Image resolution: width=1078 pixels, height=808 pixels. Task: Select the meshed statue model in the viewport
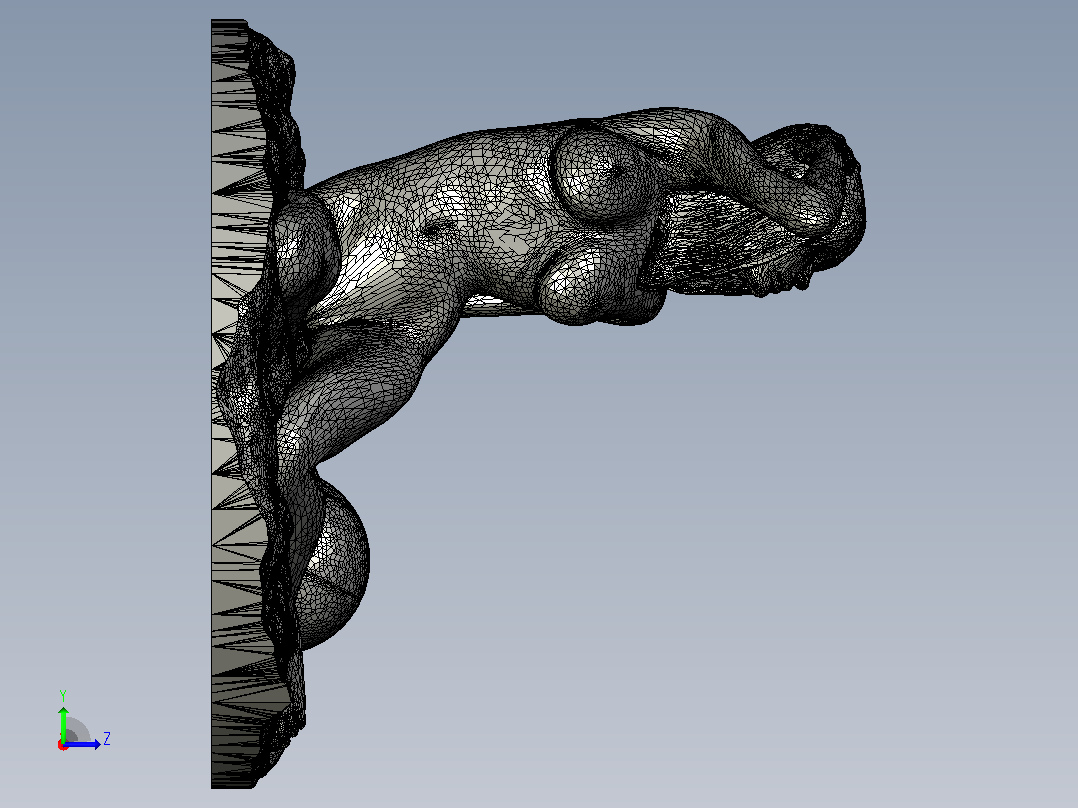tap(538, 404)
